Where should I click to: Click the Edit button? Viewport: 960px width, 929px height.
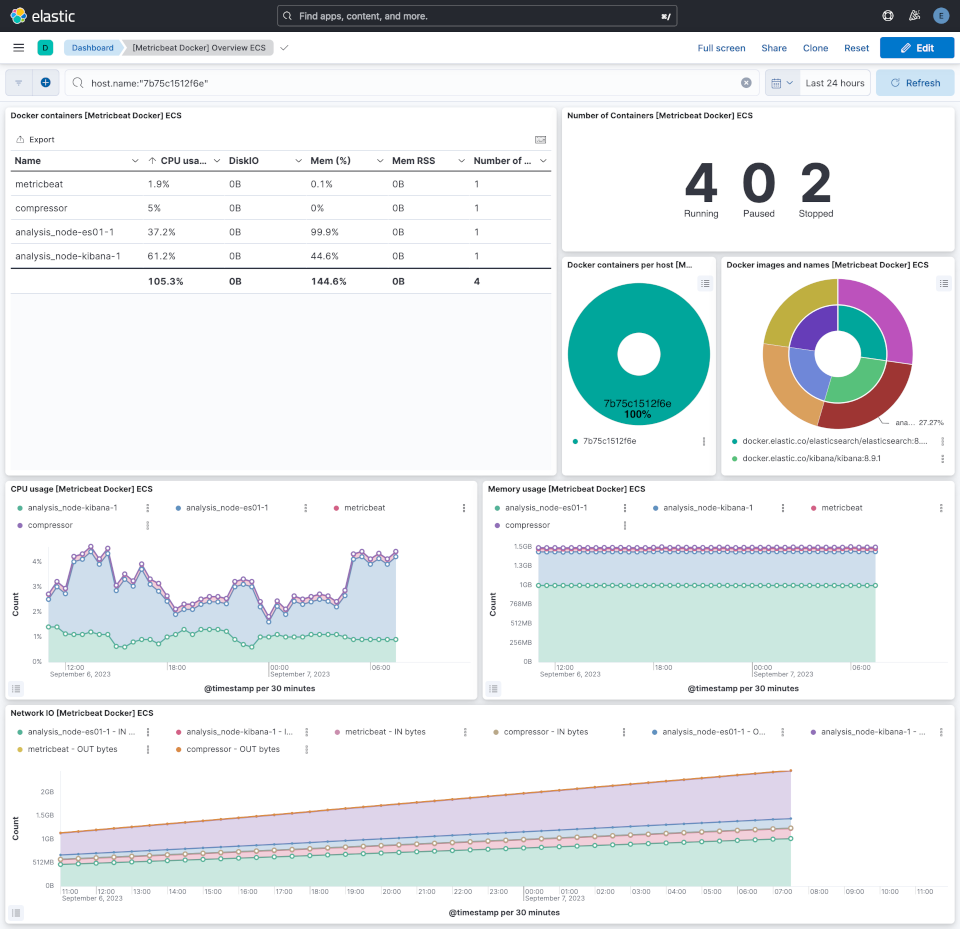click(917, 48)
